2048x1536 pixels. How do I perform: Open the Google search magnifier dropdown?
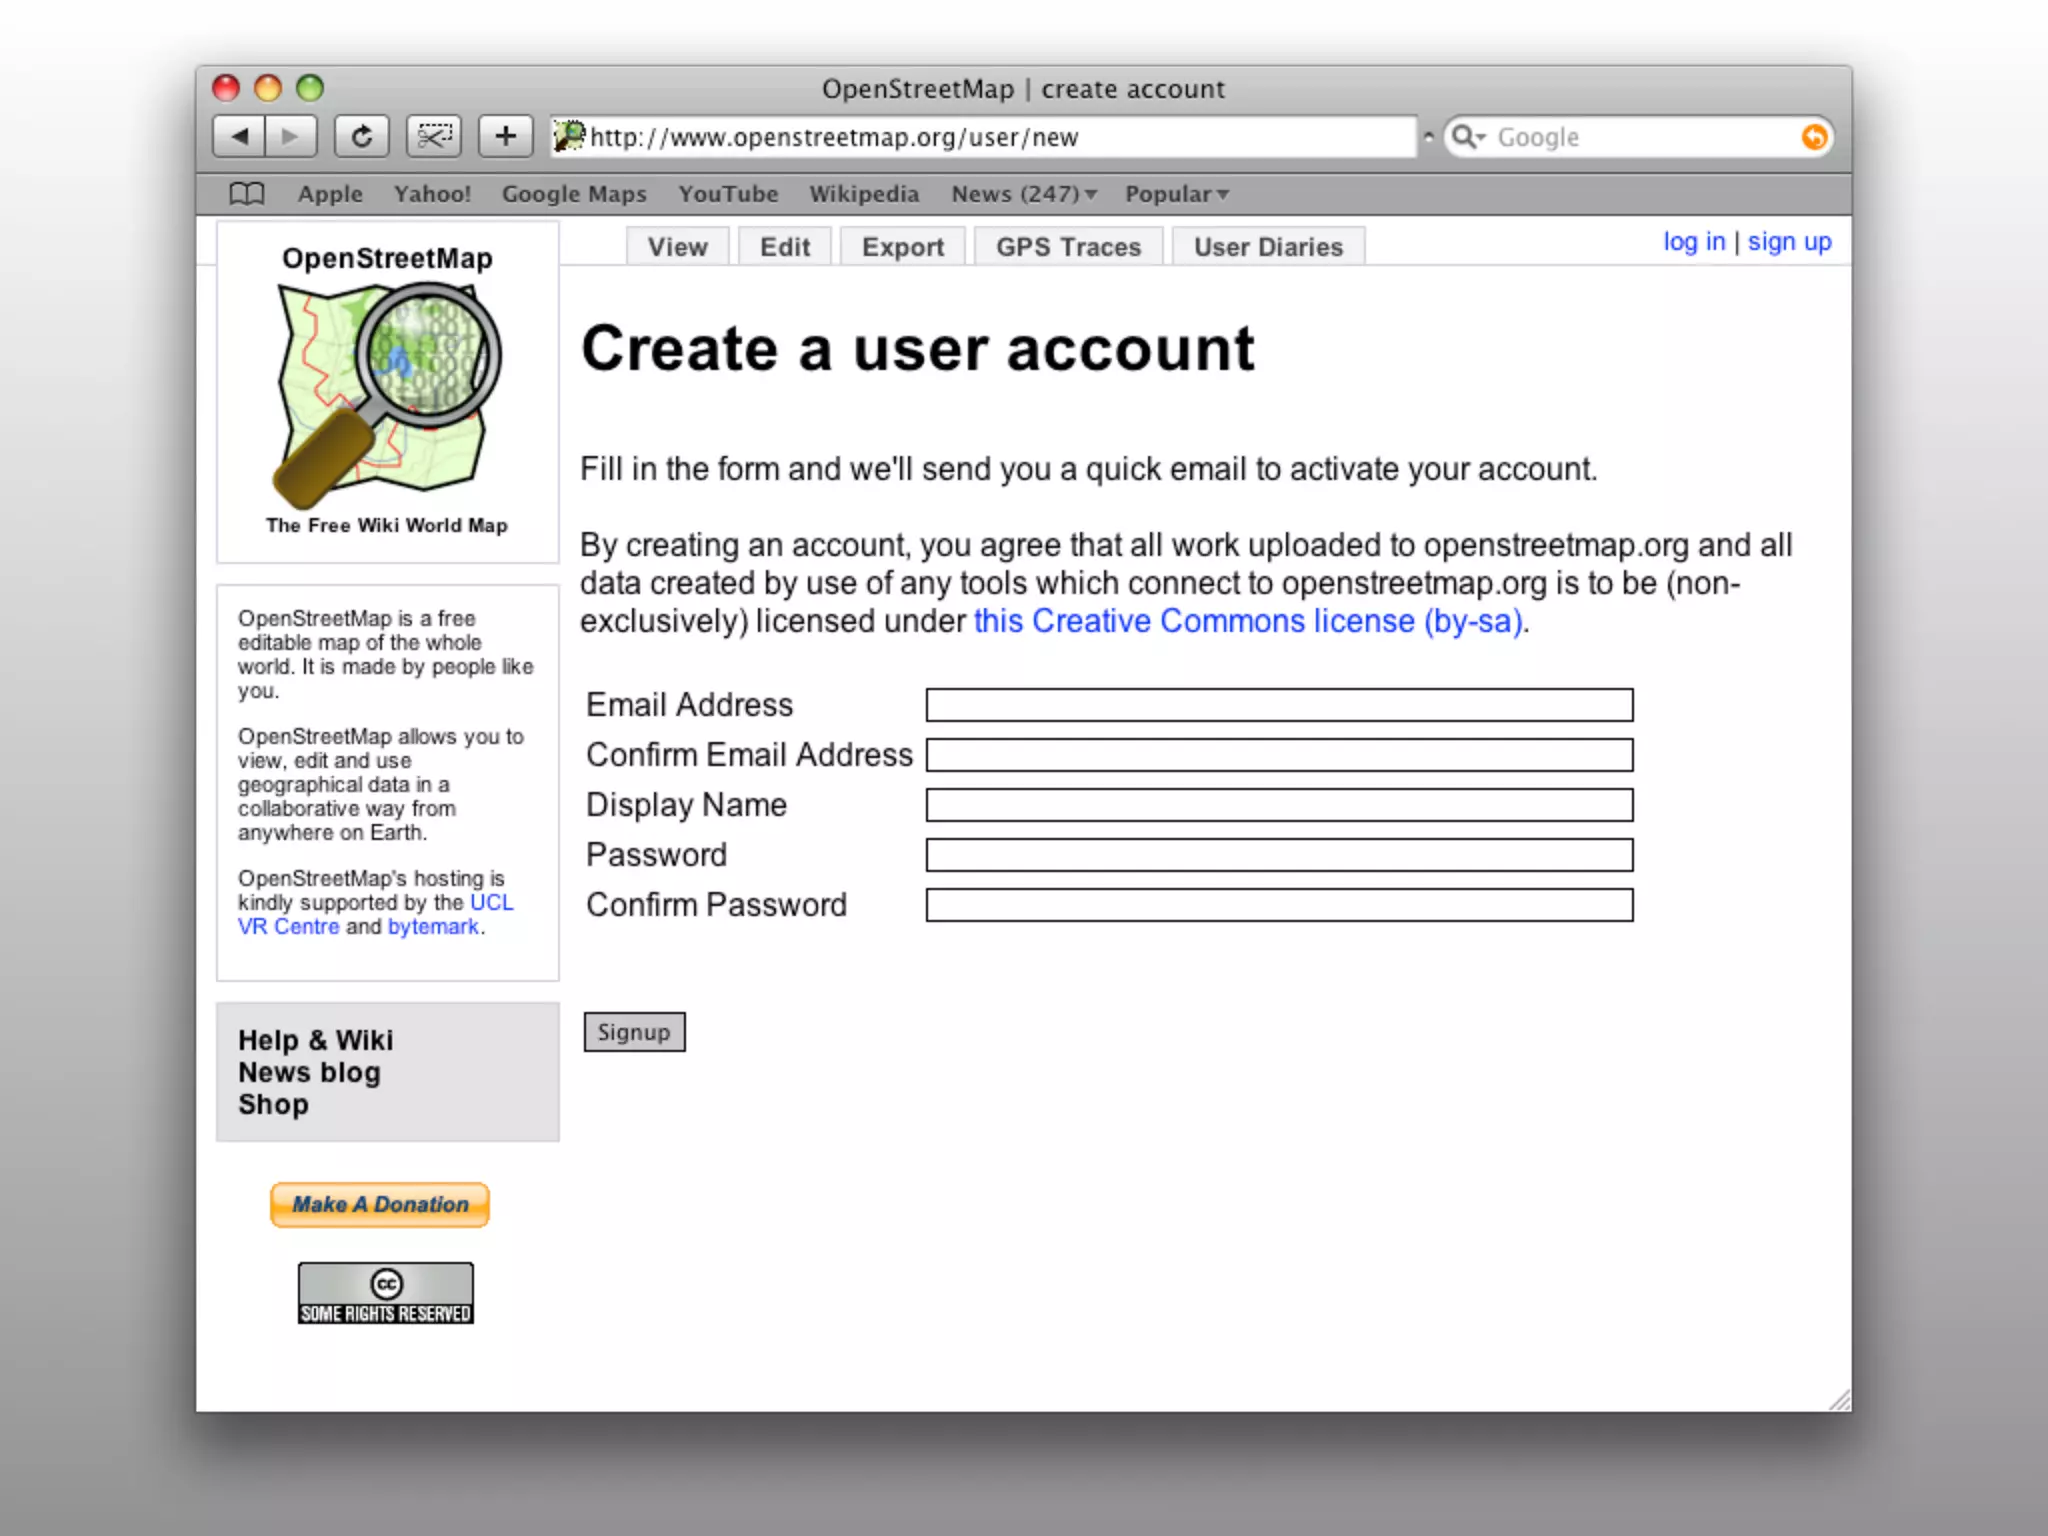pos(1468,137)
